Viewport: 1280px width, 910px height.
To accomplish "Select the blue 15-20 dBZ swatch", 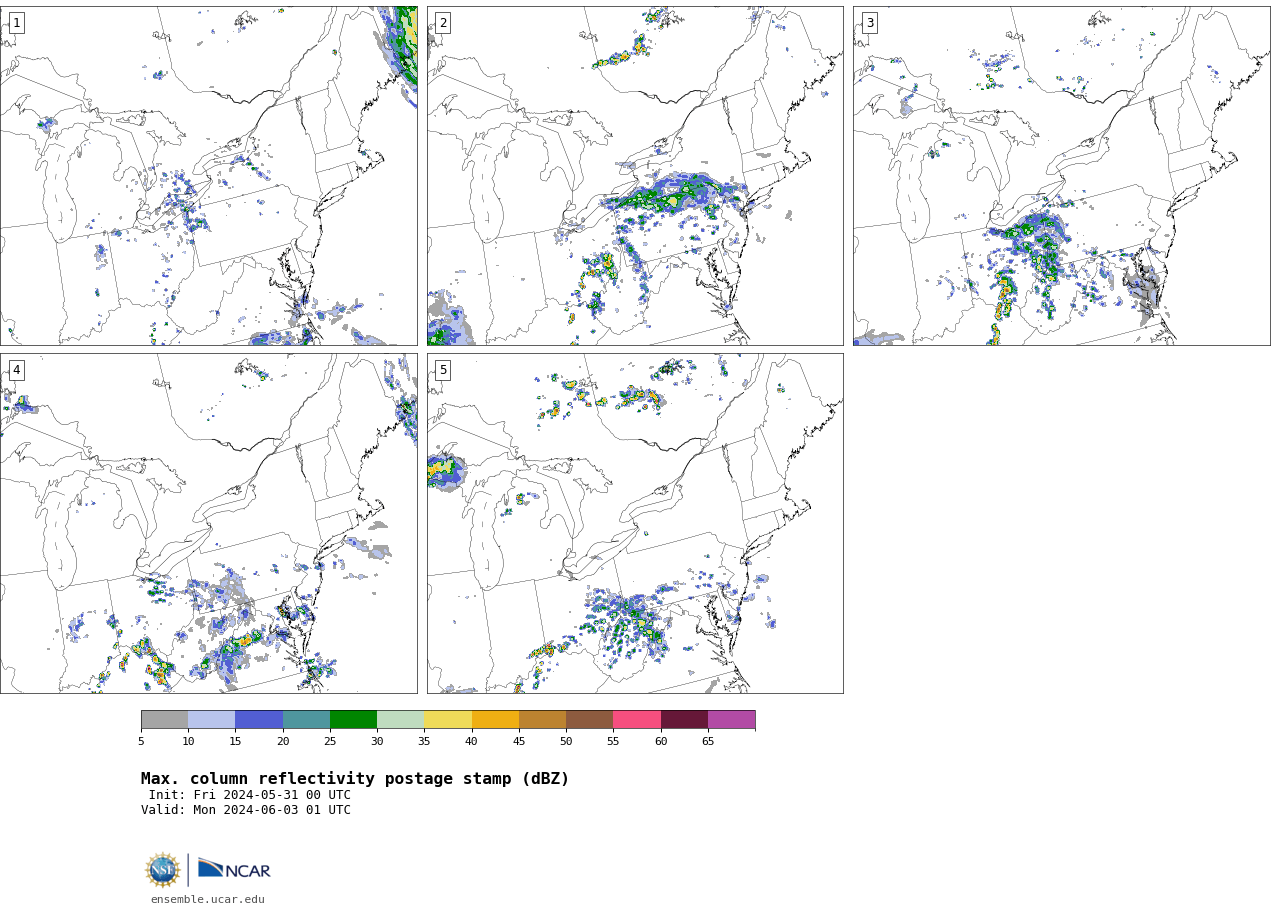I will point(259,720).
